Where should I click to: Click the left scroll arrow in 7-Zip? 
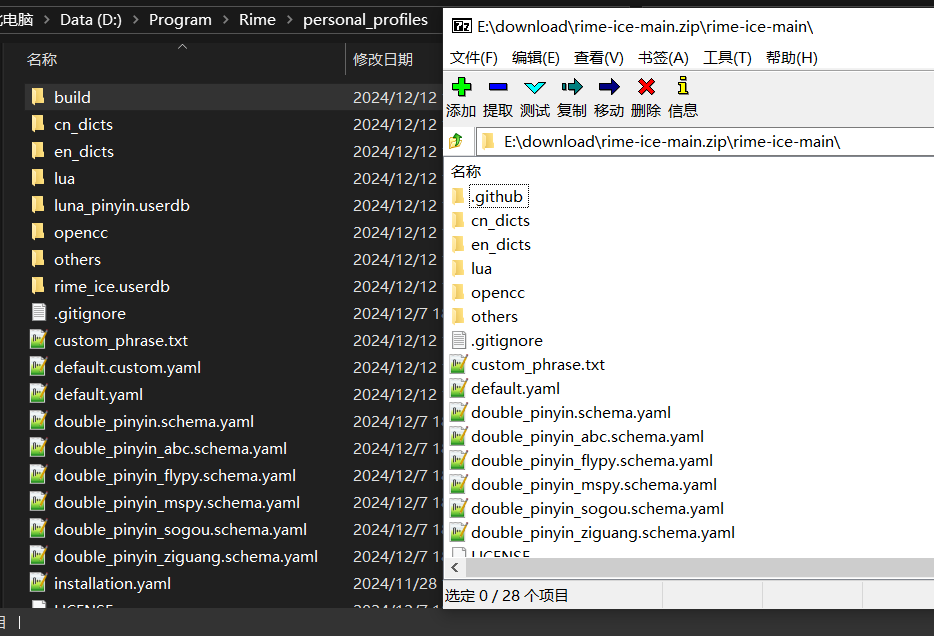click(455, 568)
